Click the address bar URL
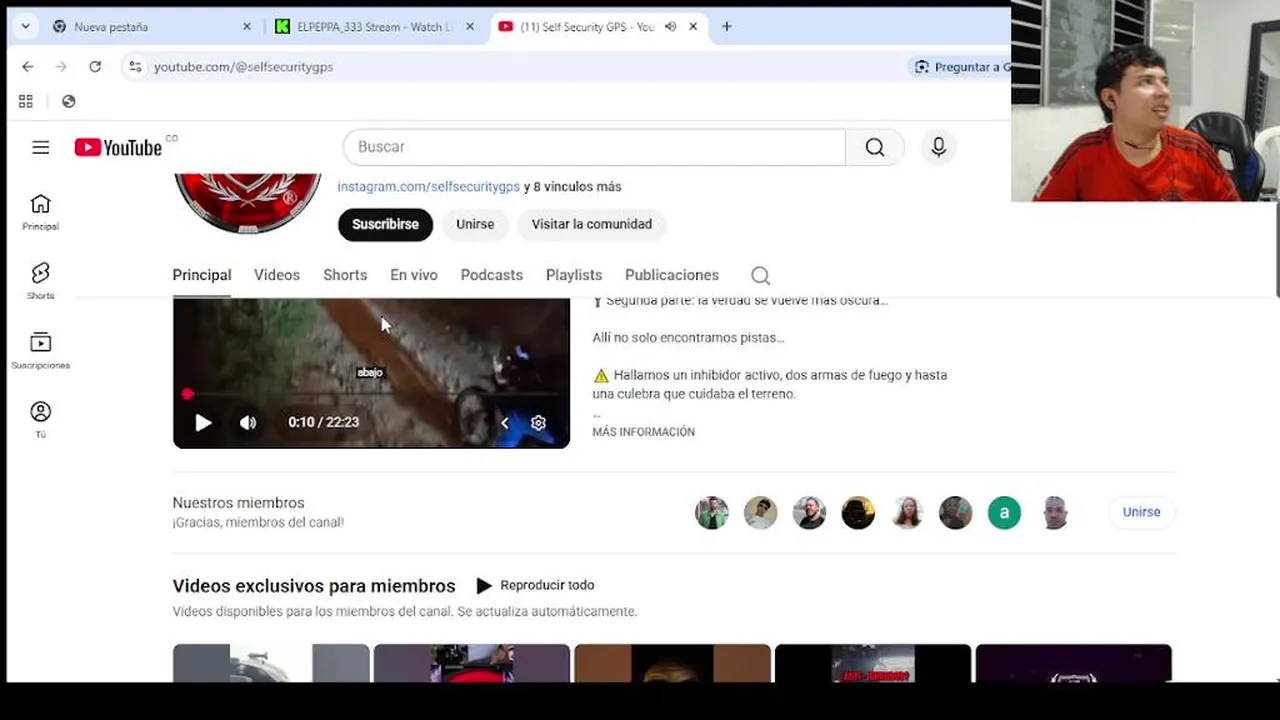 pyautogui.click(x=243, y=66)
